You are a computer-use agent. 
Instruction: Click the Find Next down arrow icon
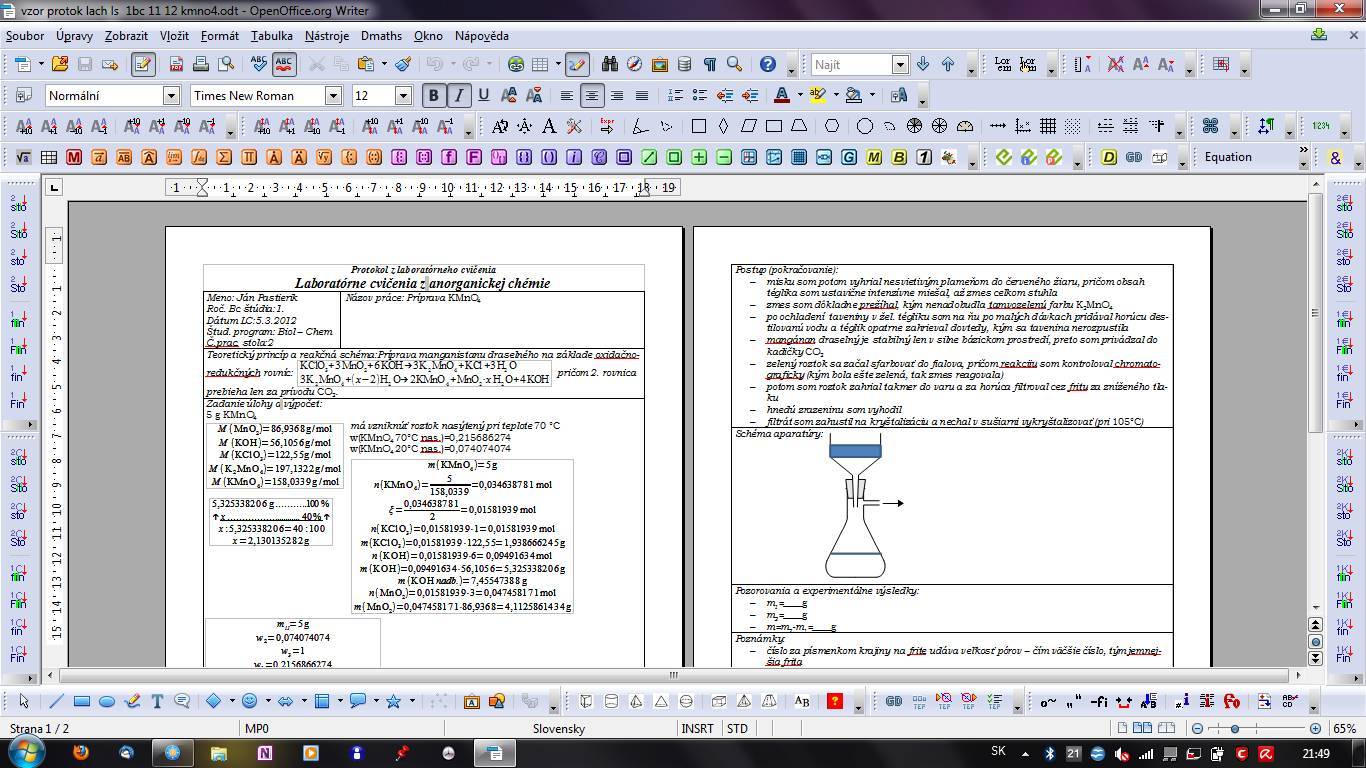pyautogui.click(x=923, y=64)
